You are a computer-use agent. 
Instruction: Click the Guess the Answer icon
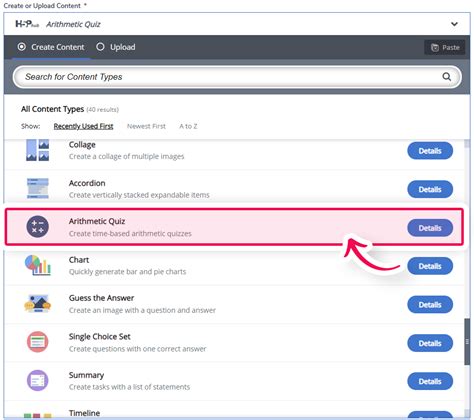38,304
